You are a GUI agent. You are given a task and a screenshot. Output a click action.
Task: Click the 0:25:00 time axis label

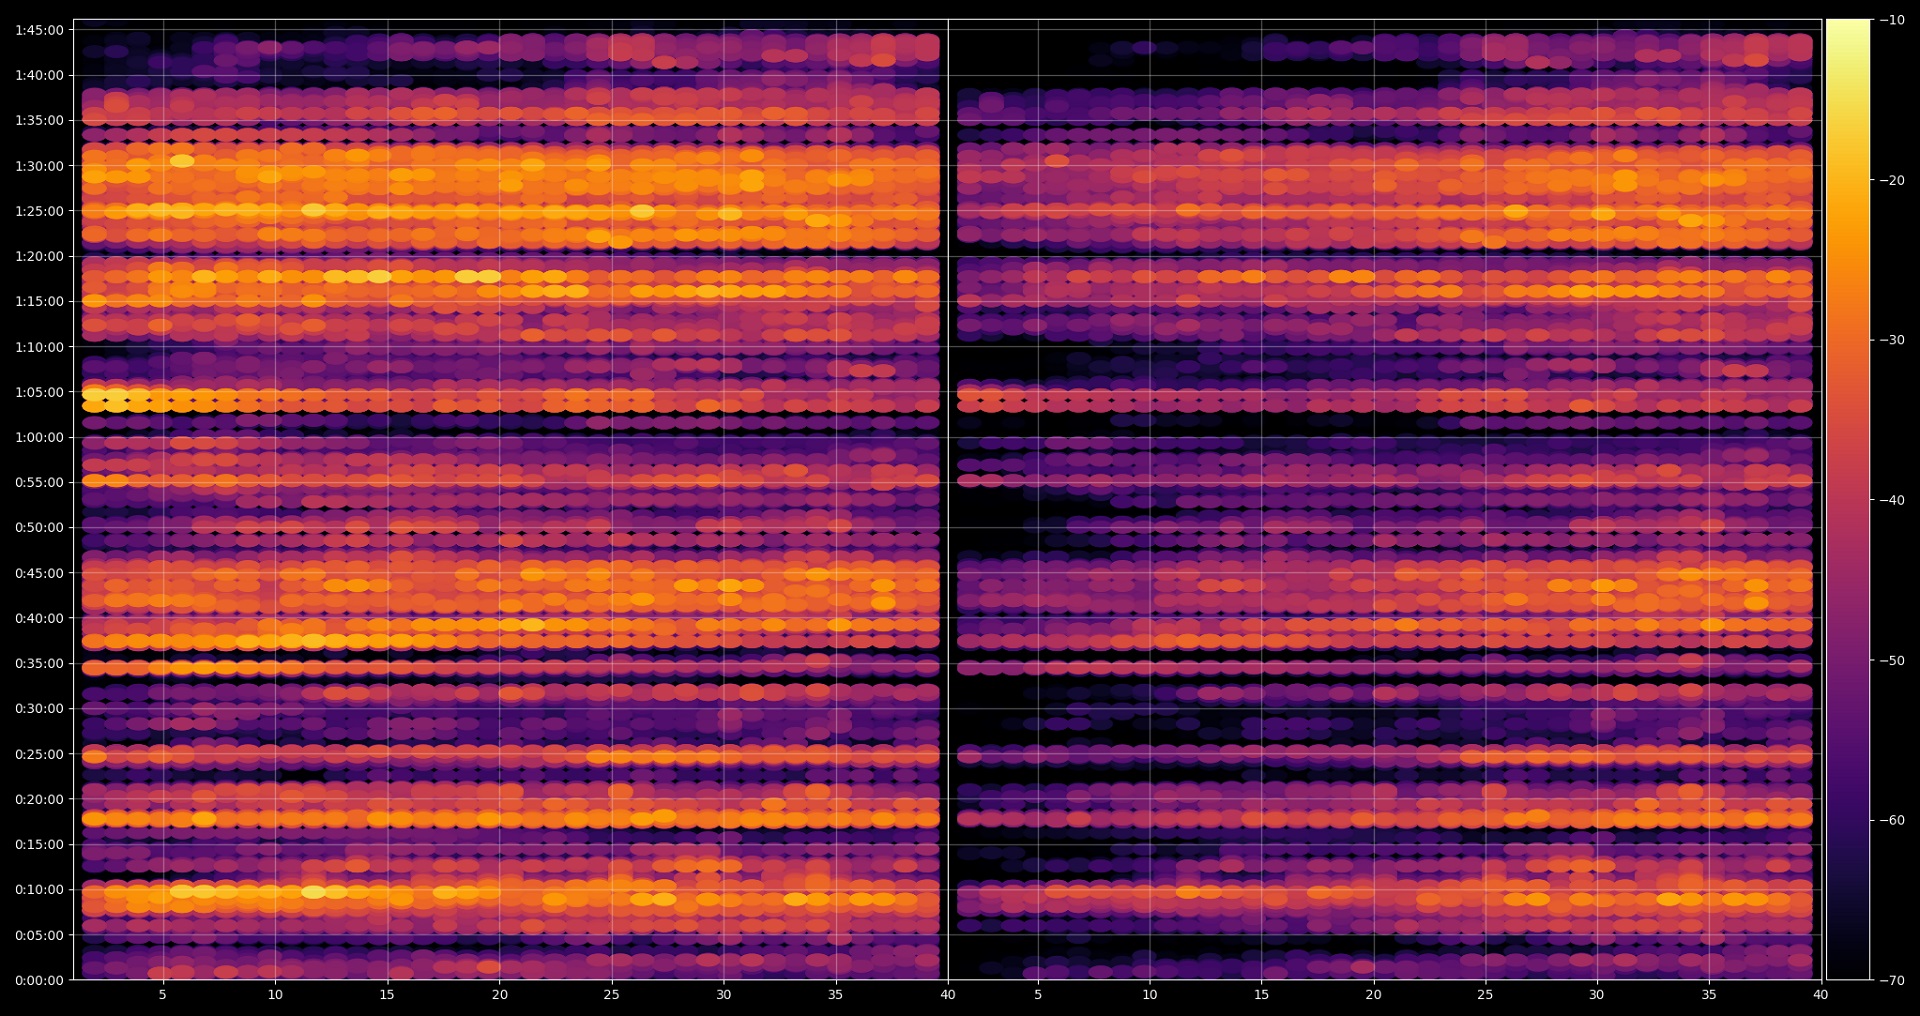[x=39, y=754]
